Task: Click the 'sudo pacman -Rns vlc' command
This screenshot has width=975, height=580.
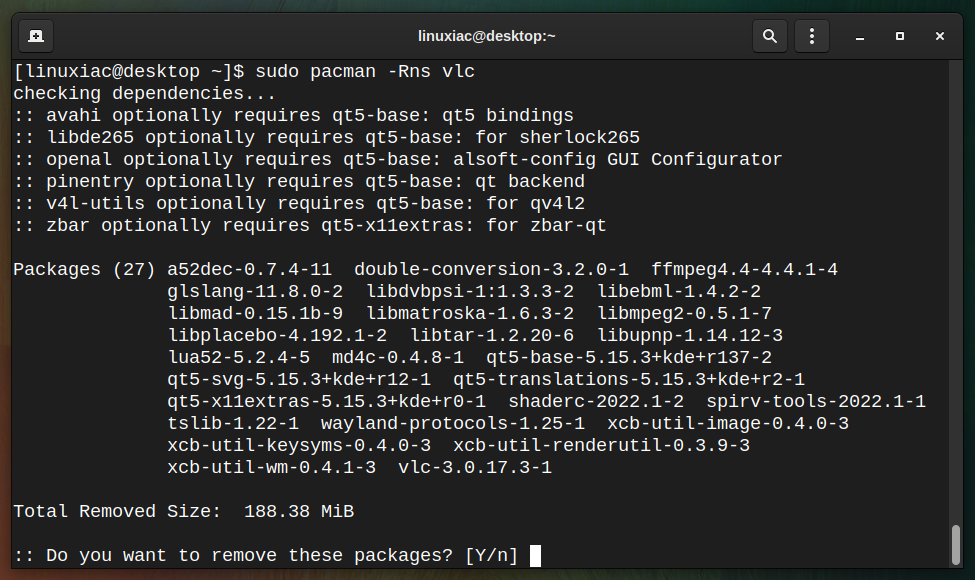Action: pos(365,71)
